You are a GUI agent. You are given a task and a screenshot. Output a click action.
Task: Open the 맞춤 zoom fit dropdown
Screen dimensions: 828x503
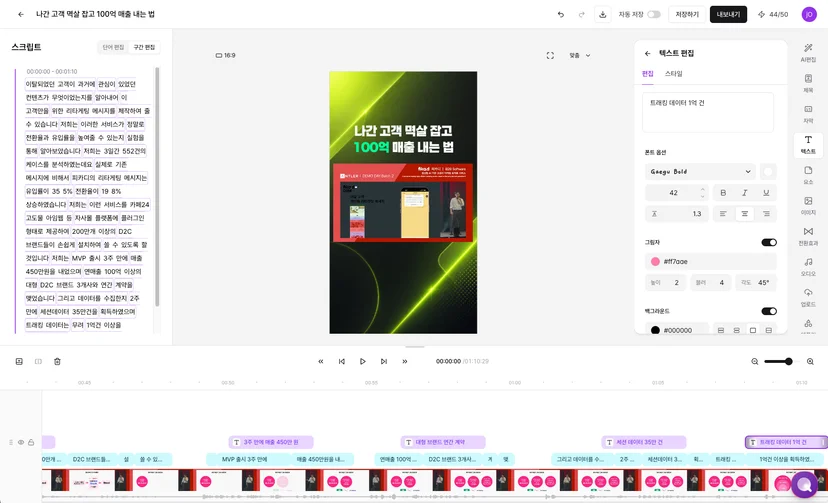click(x=580, y=55)
